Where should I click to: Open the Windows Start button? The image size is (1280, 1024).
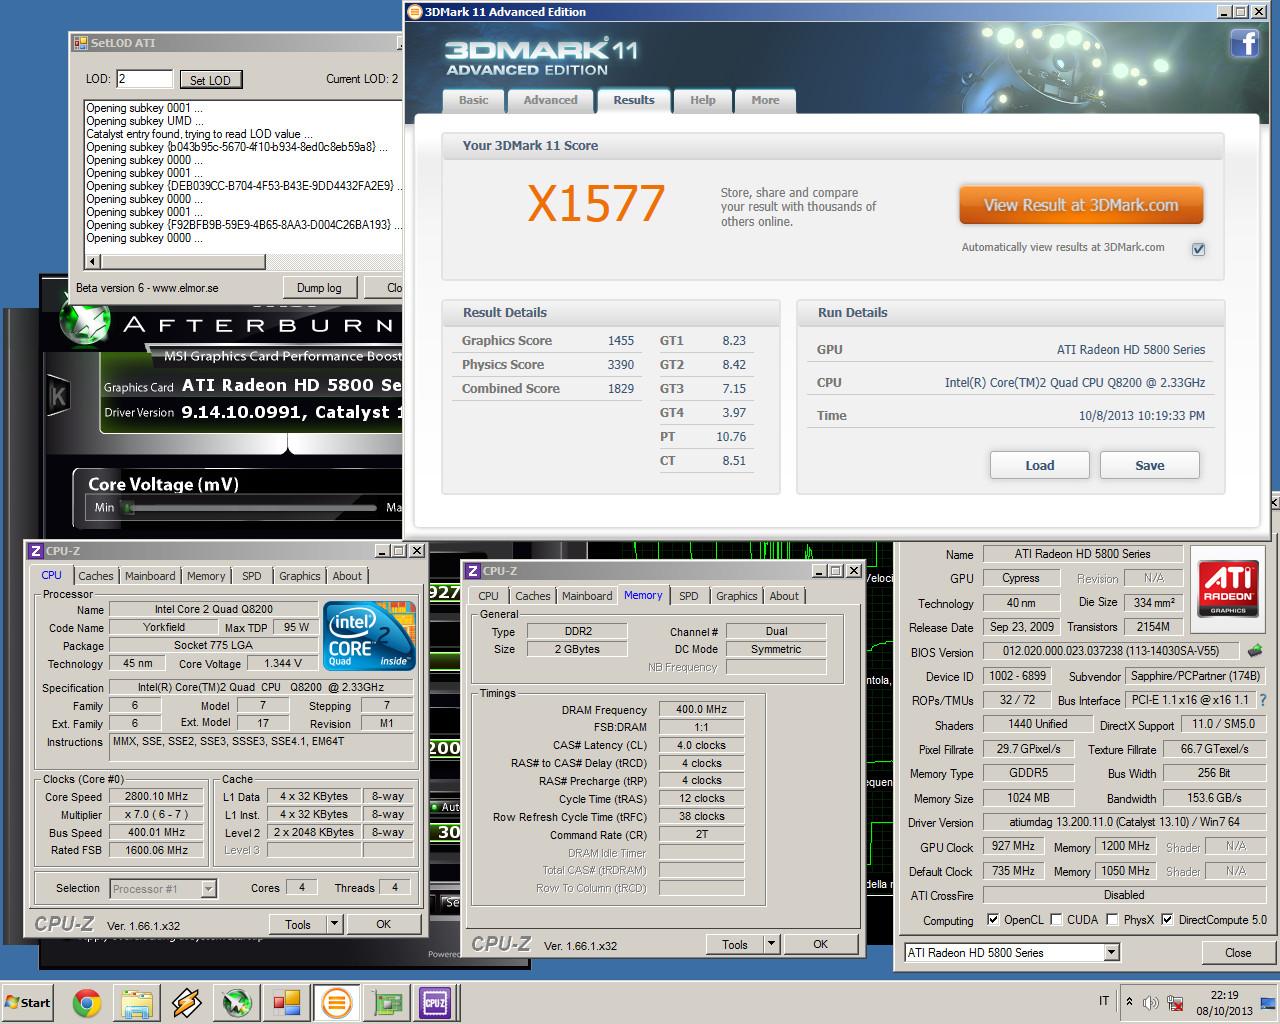[28, 1002]
